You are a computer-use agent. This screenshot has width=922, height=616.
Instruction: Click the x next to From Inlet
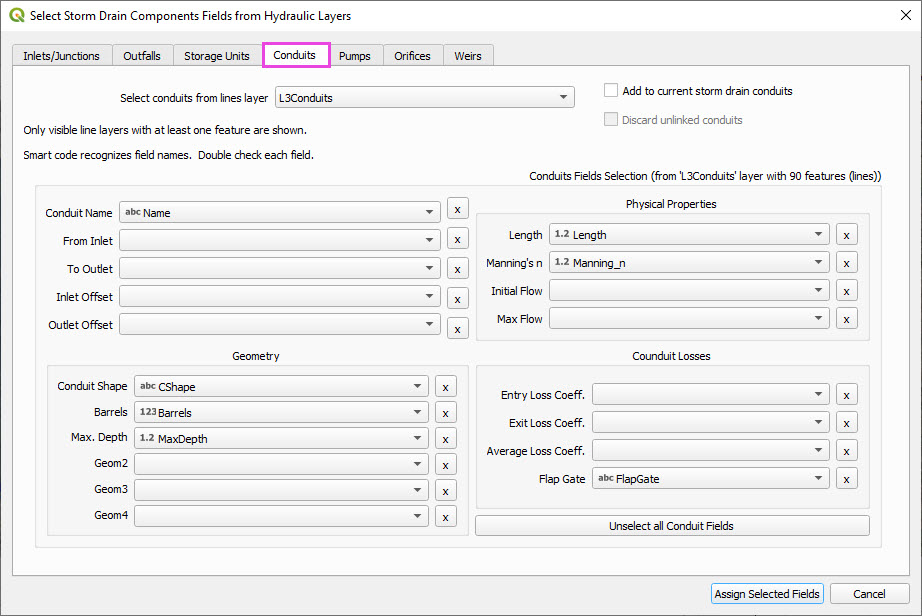click(x=457, y=239)
